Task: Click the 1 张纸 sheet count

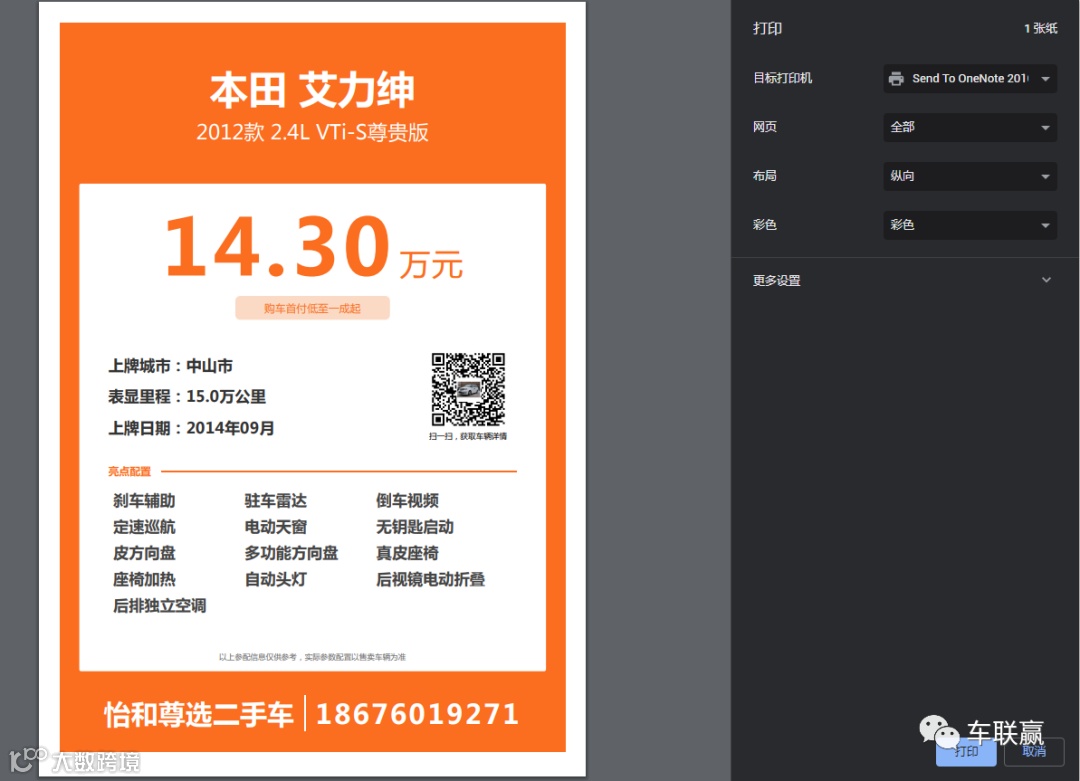Action: (1040, 28)
